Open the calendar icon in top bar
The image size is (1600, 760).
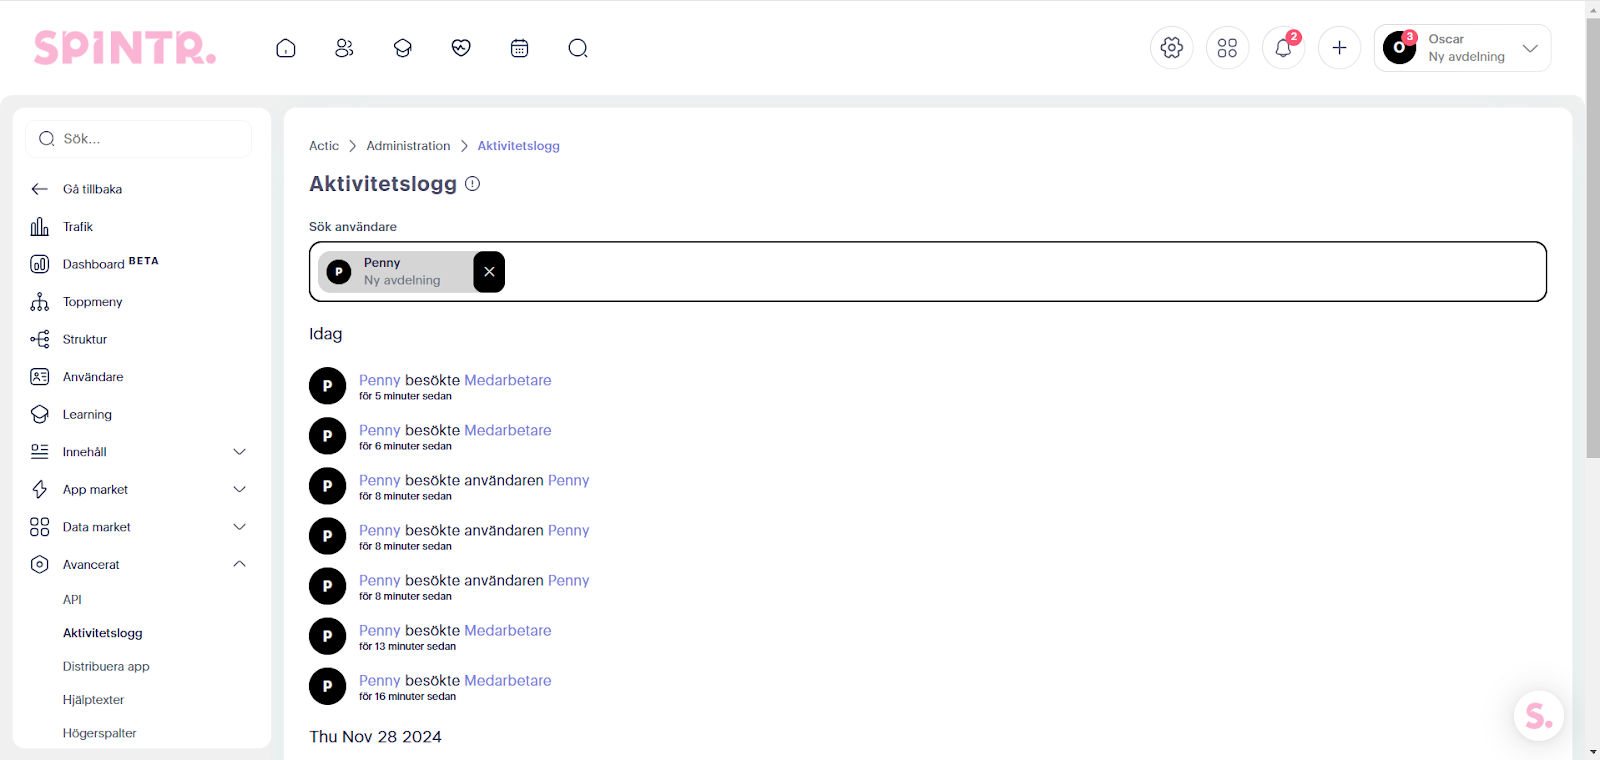pyautogui.click(x=519, y=48)
